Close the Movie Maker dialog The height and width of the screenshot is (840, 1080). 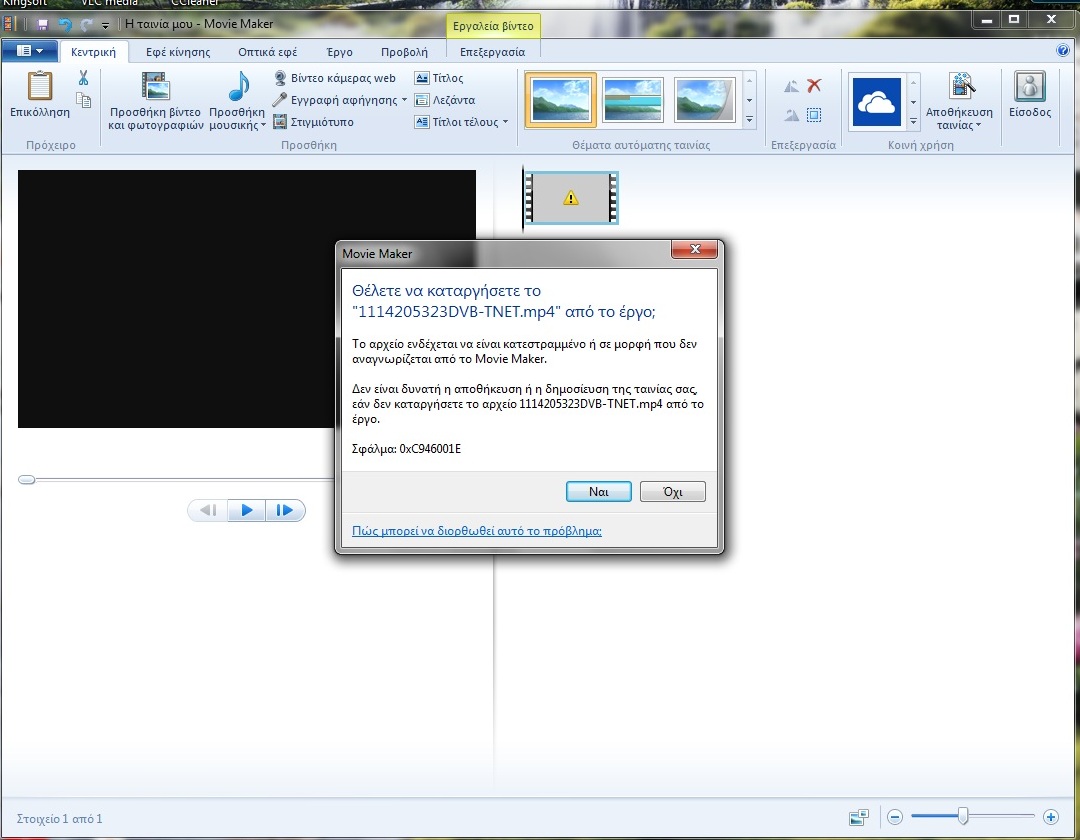click(694, 249)
